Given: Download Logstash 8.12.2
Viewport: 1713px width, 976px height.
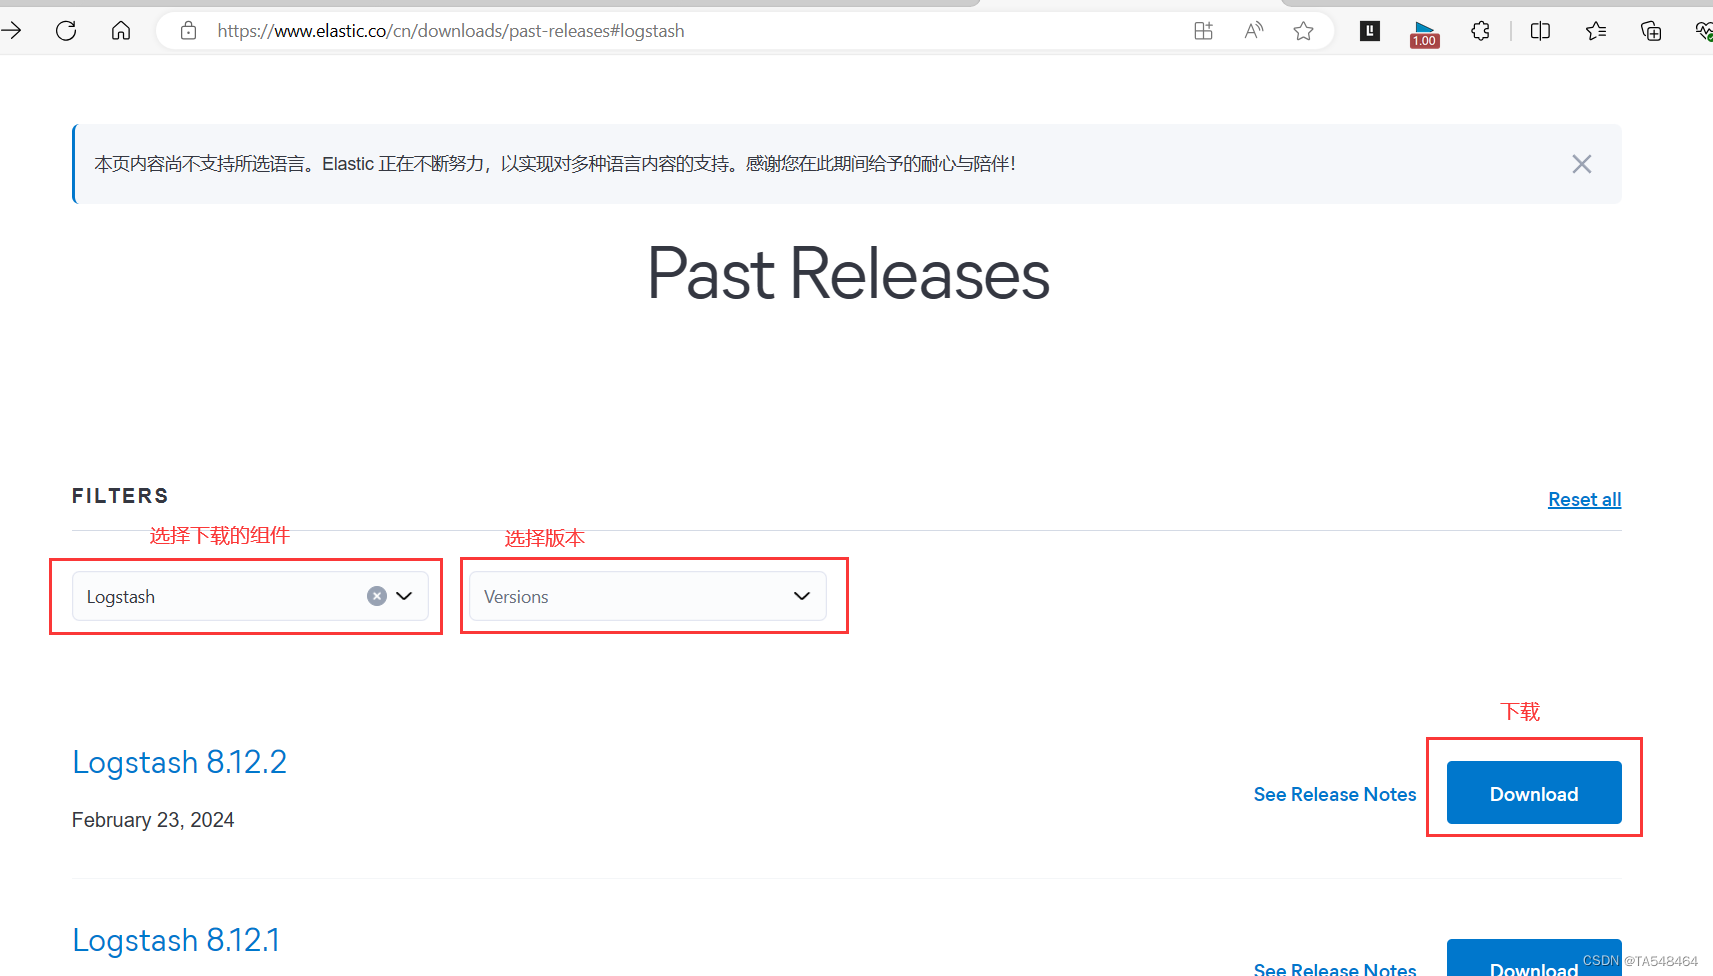Looking at the screenshot, I should click(1534, 793).
